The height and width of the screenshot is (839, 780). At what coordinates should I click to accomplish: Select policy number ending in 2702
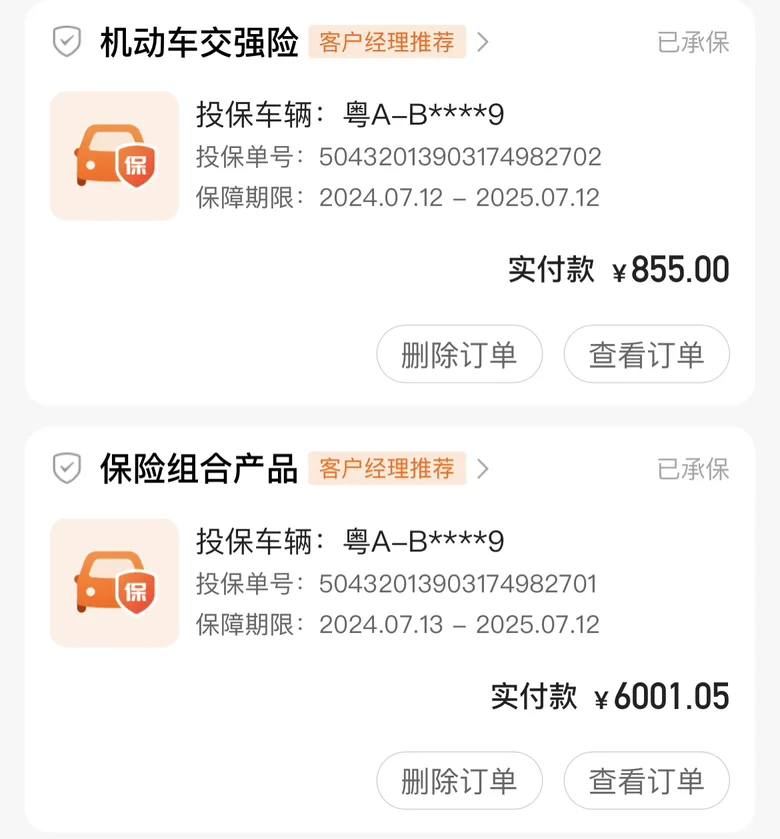(460, 157)
